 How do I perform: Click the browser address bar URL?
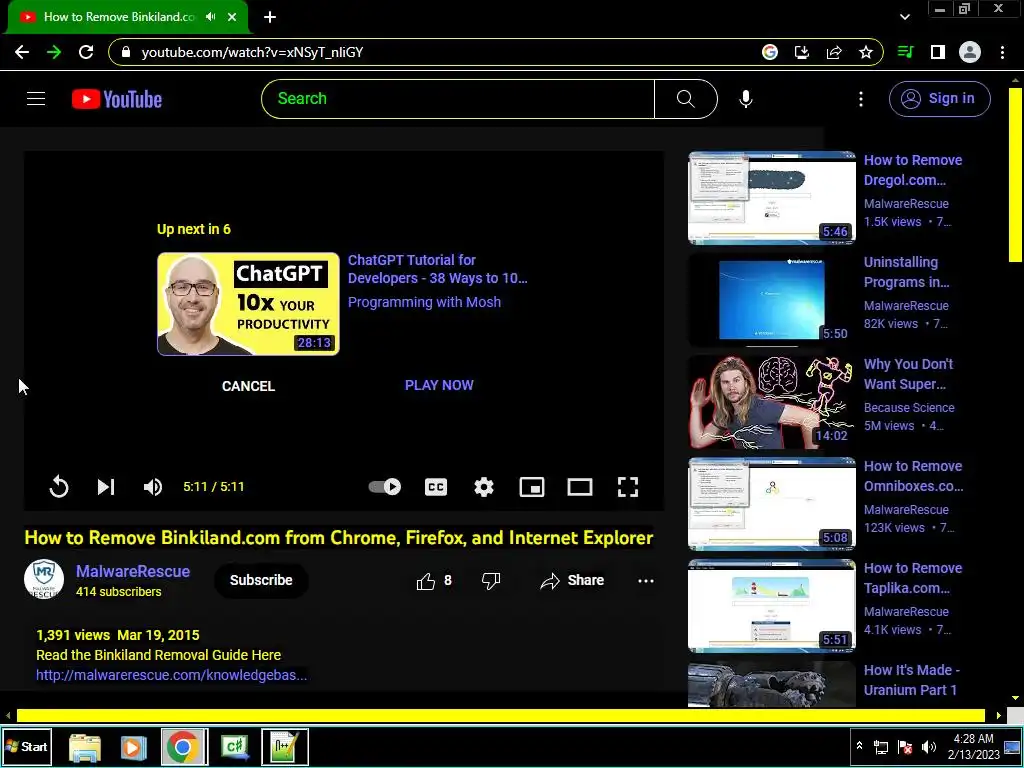tap(252, 52)
